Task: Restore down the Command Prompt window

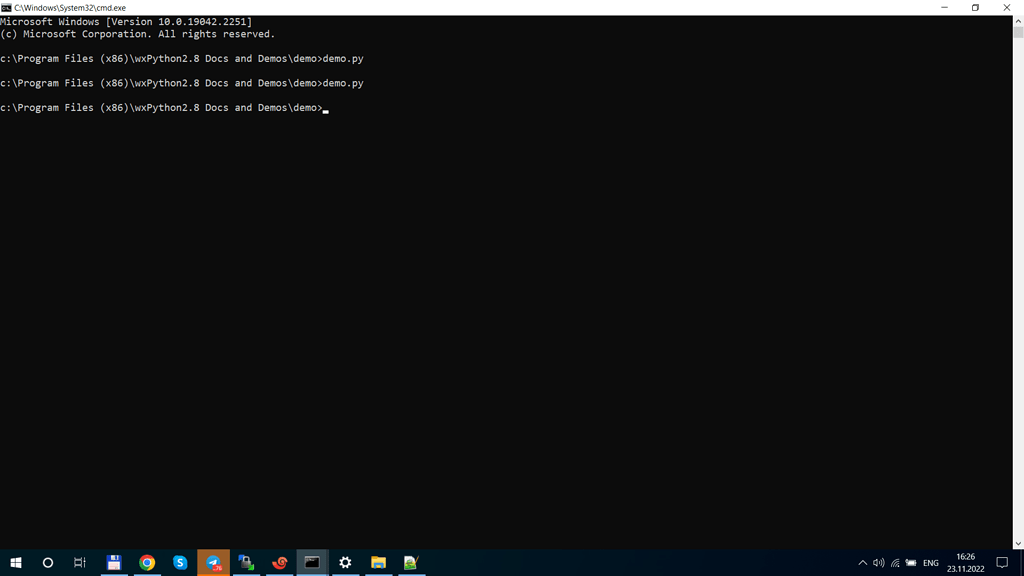Action: (975, 7)
